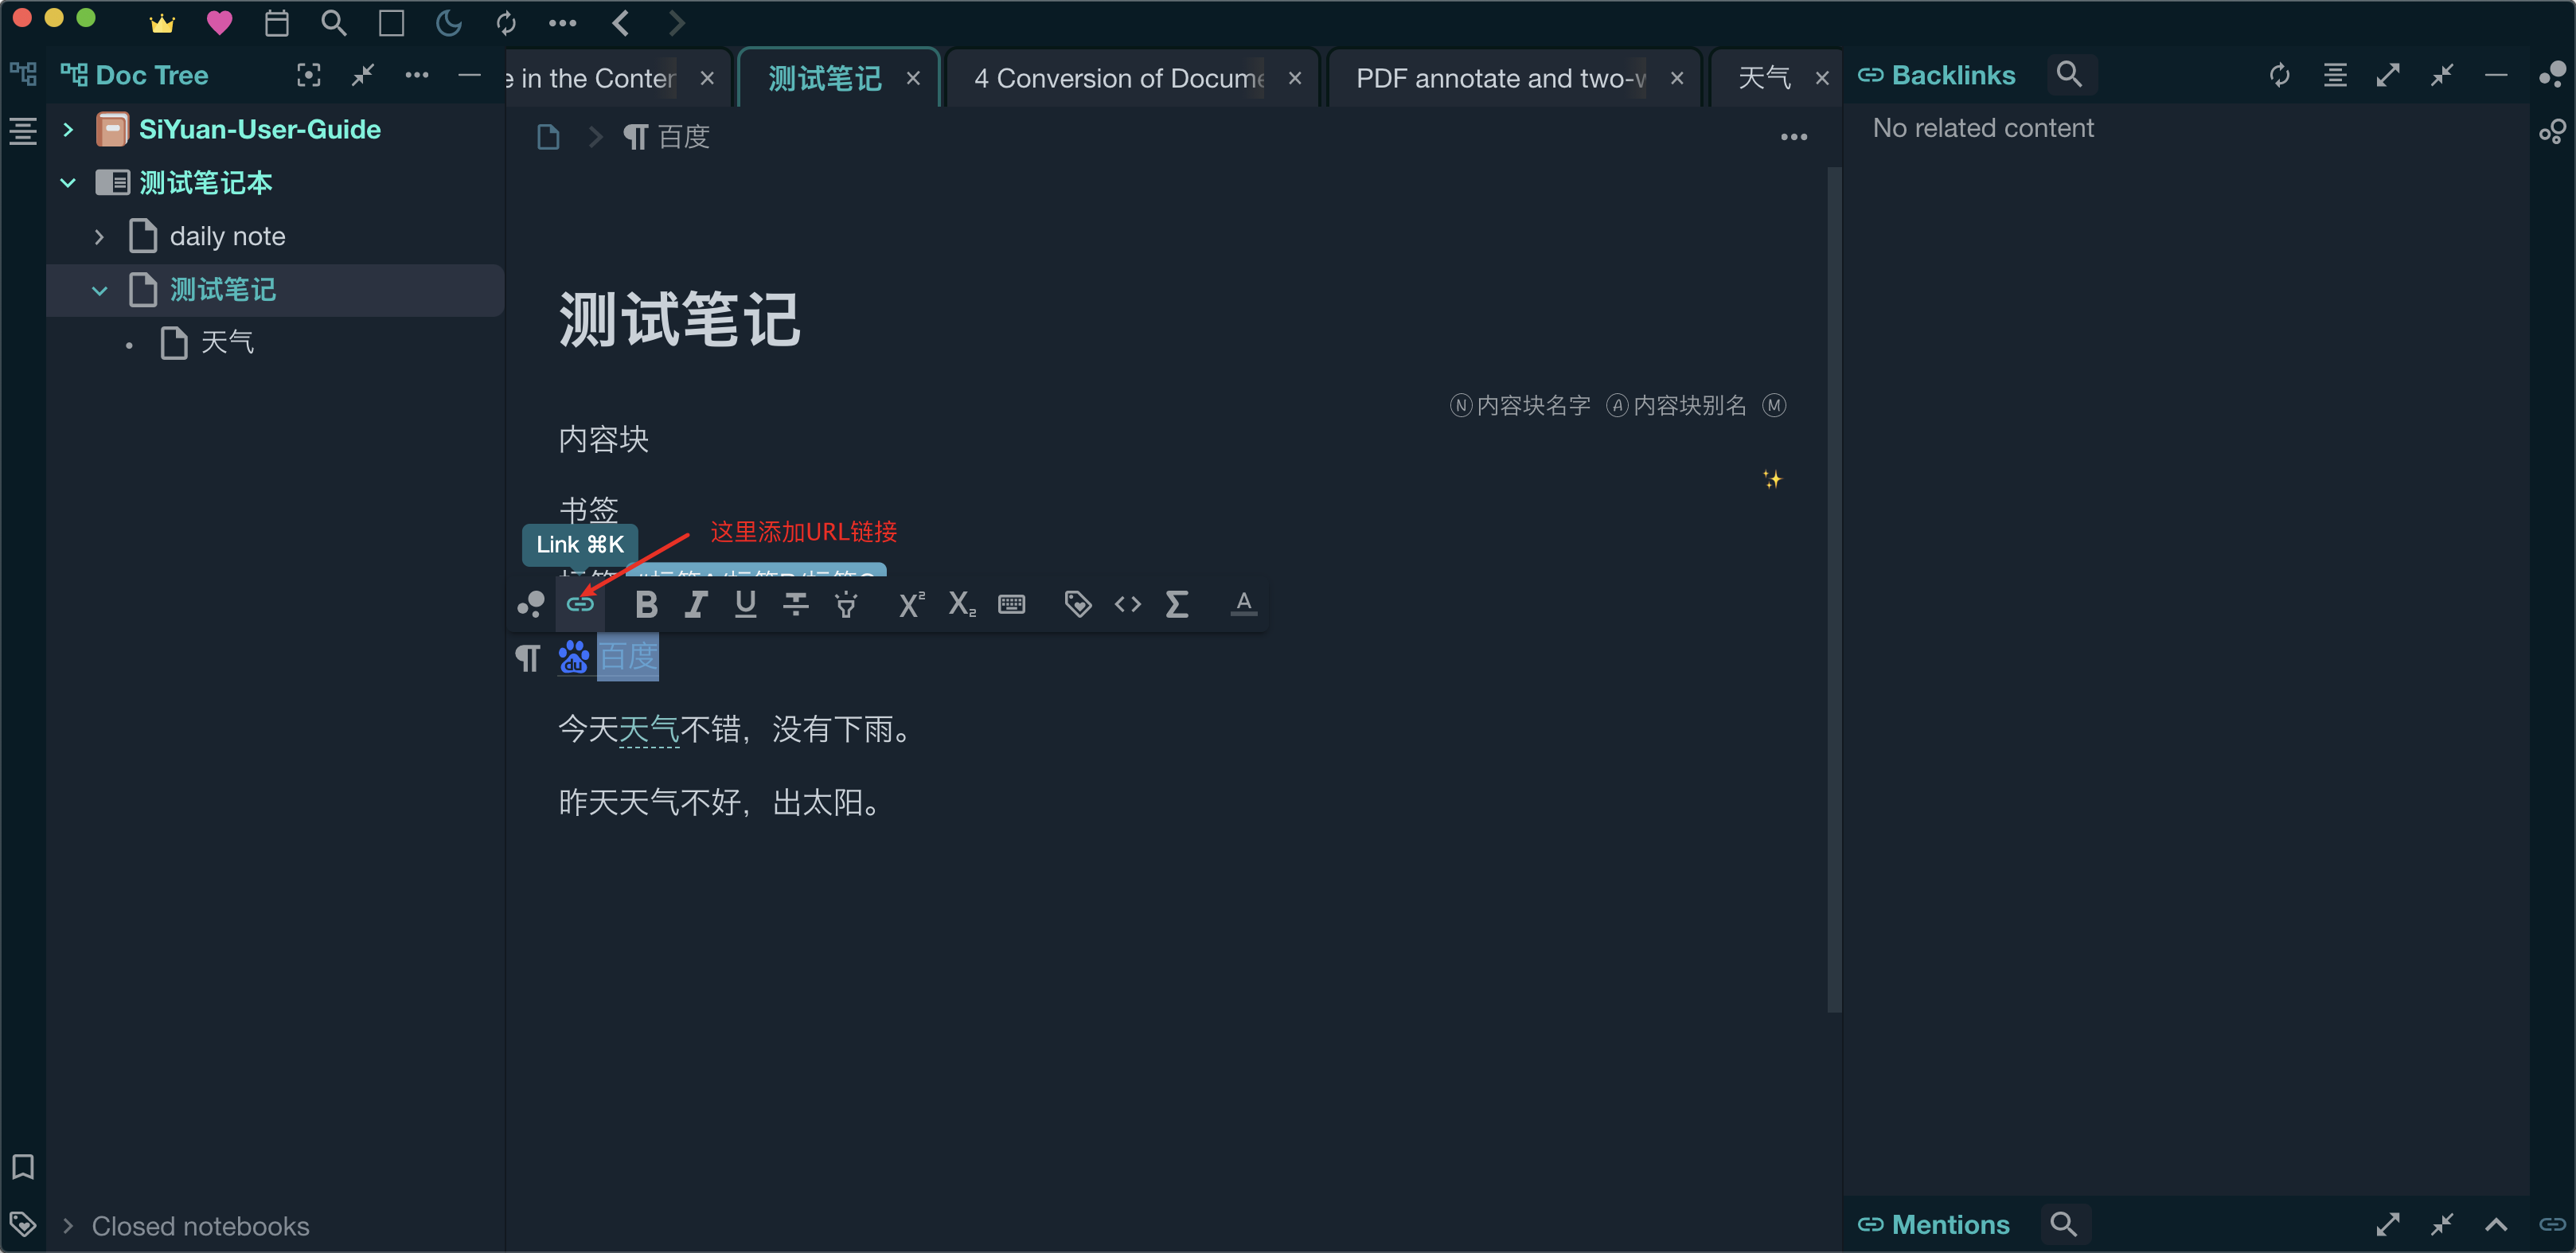Open daily note via calendar icon
The width and height of the screenshot is (2576, 1253).
(x=277, y=23)
